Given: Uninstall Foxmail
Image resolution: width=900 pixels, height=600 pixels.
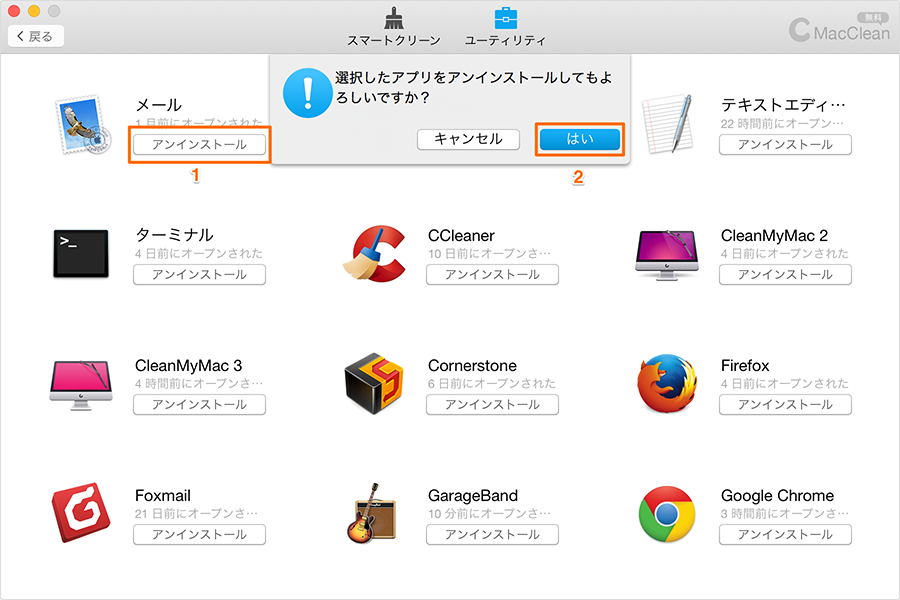Looking at the screenshot, I should (199, 535).
